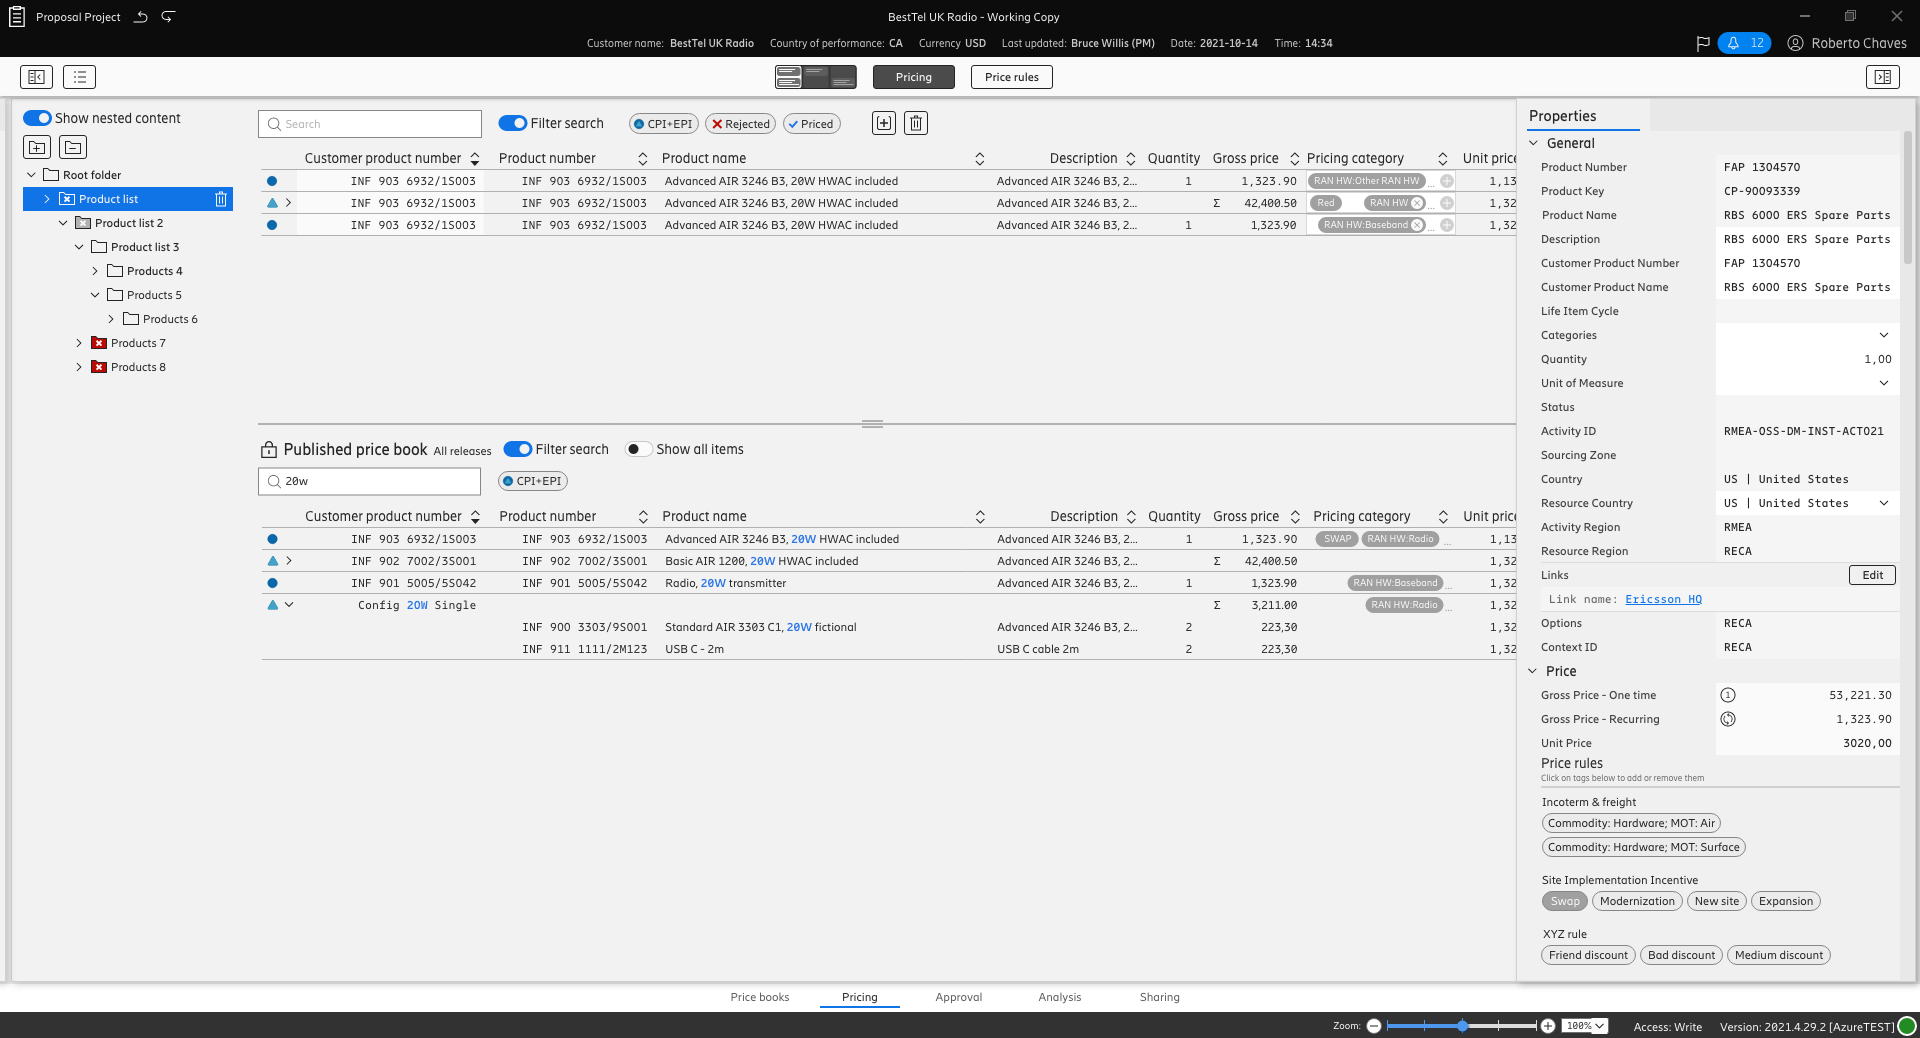Remove the RAN HW tag

tap(1417, 203)
